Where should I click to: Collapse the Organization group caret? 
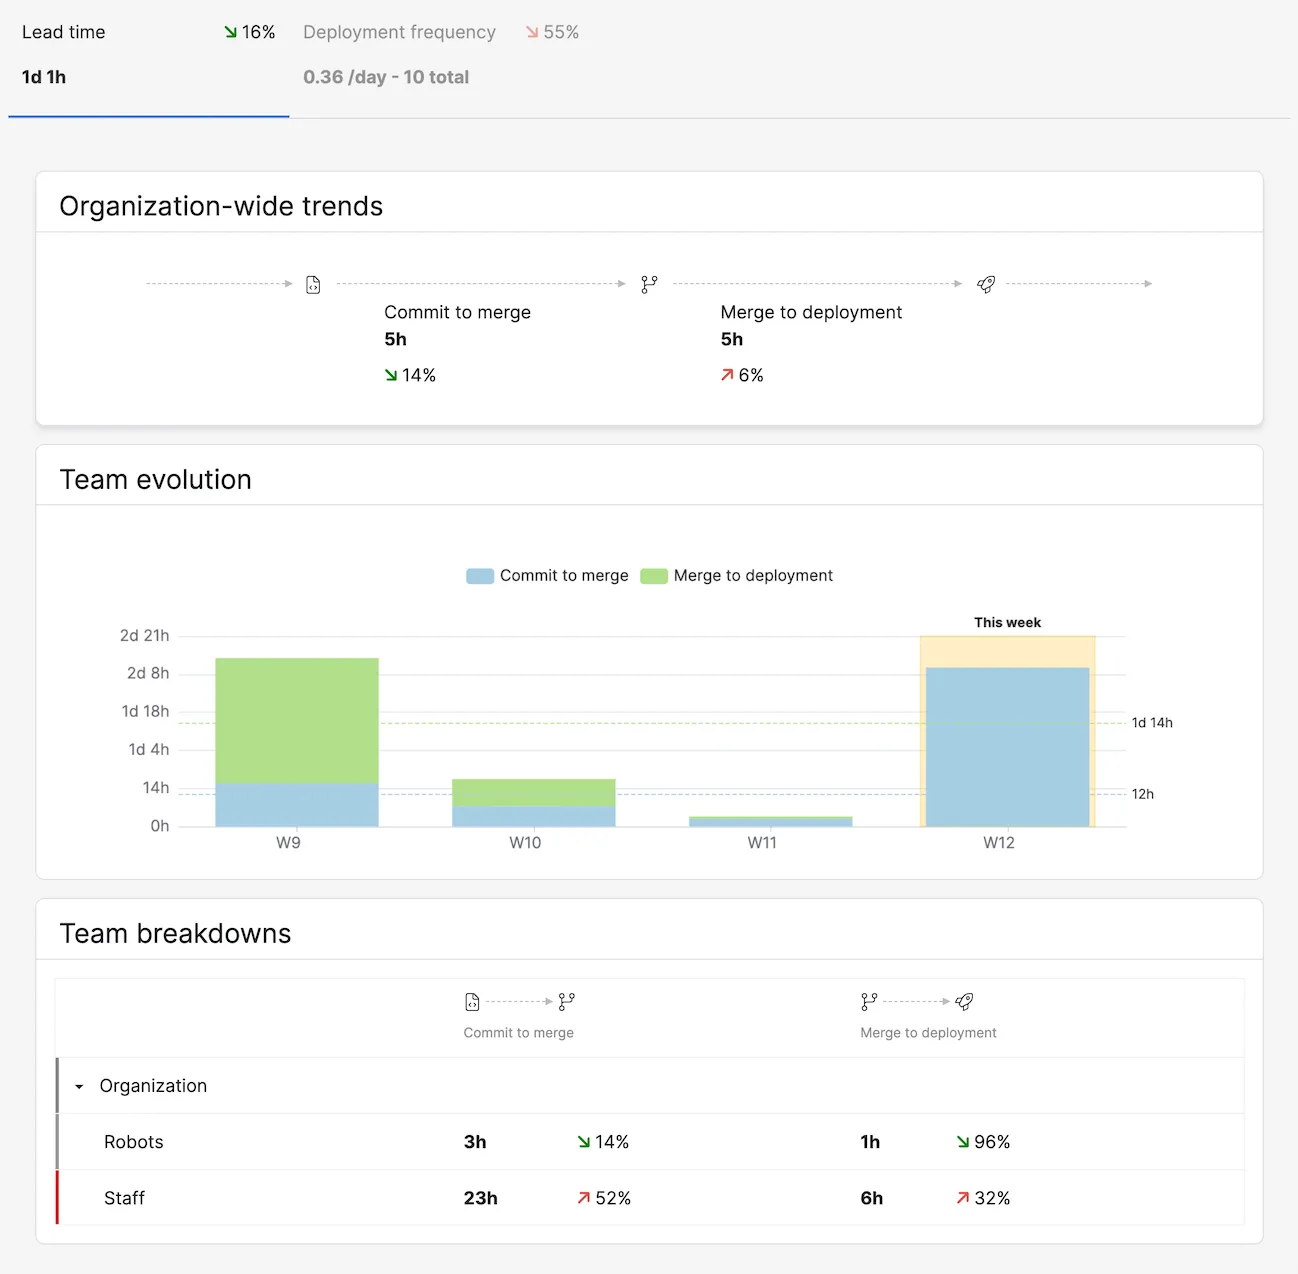click(79, 1087)
